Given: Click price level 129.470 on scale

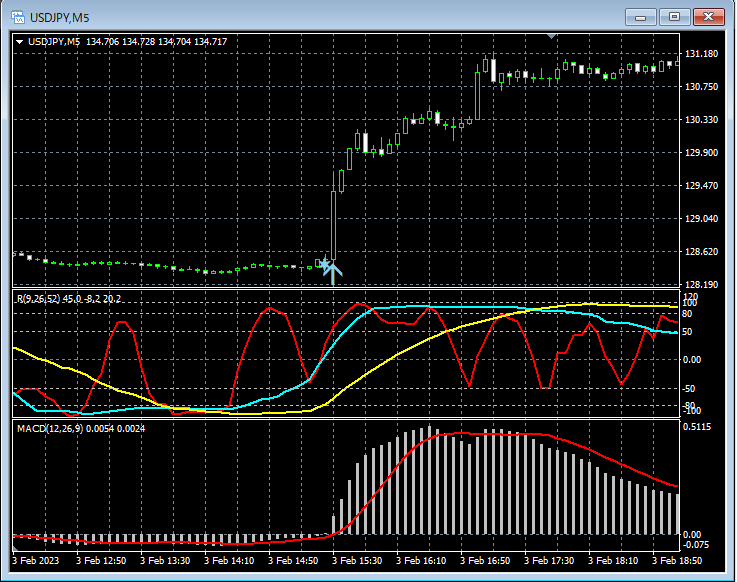Looking at the screenshot, I should click(x=702, y=186).
